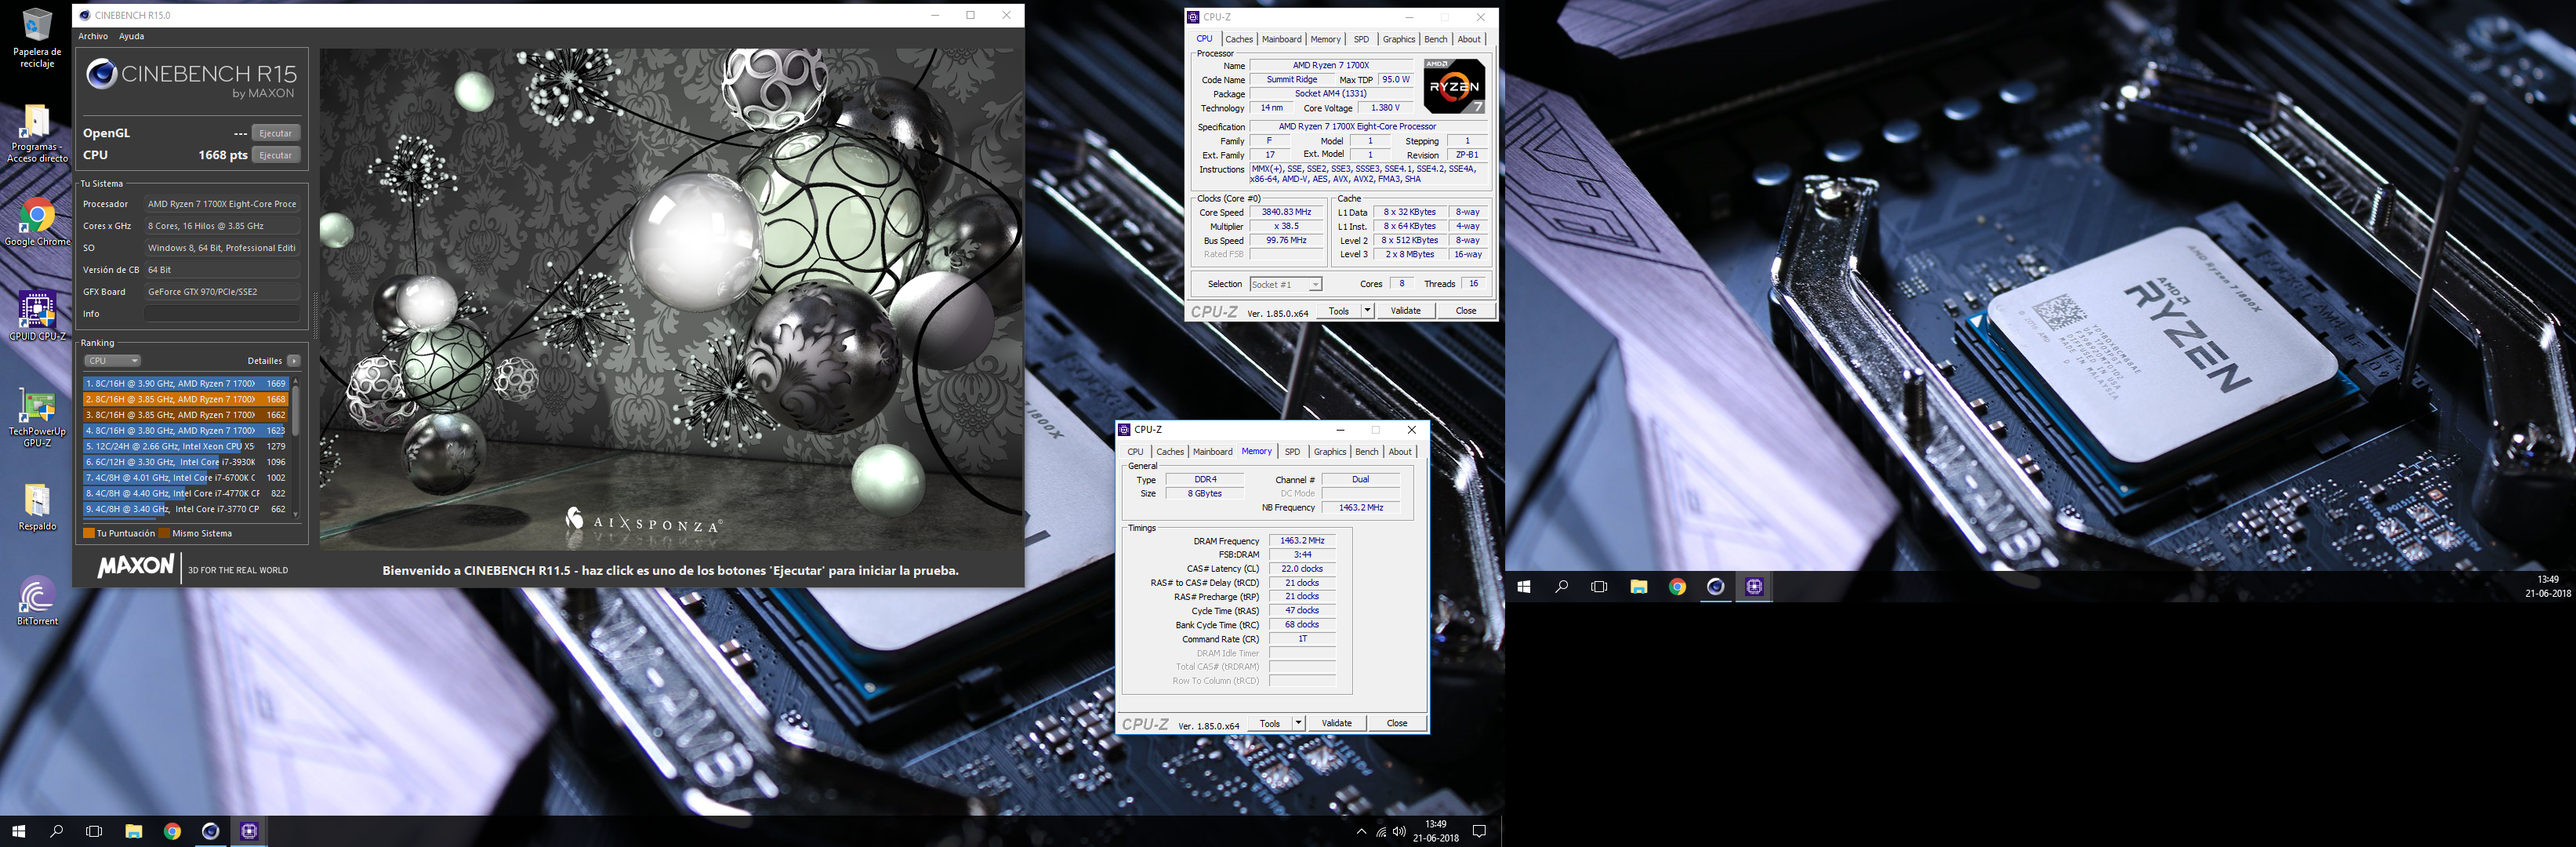
Task: Run the OpenGL test with Ejecutar
Action: 275,133
